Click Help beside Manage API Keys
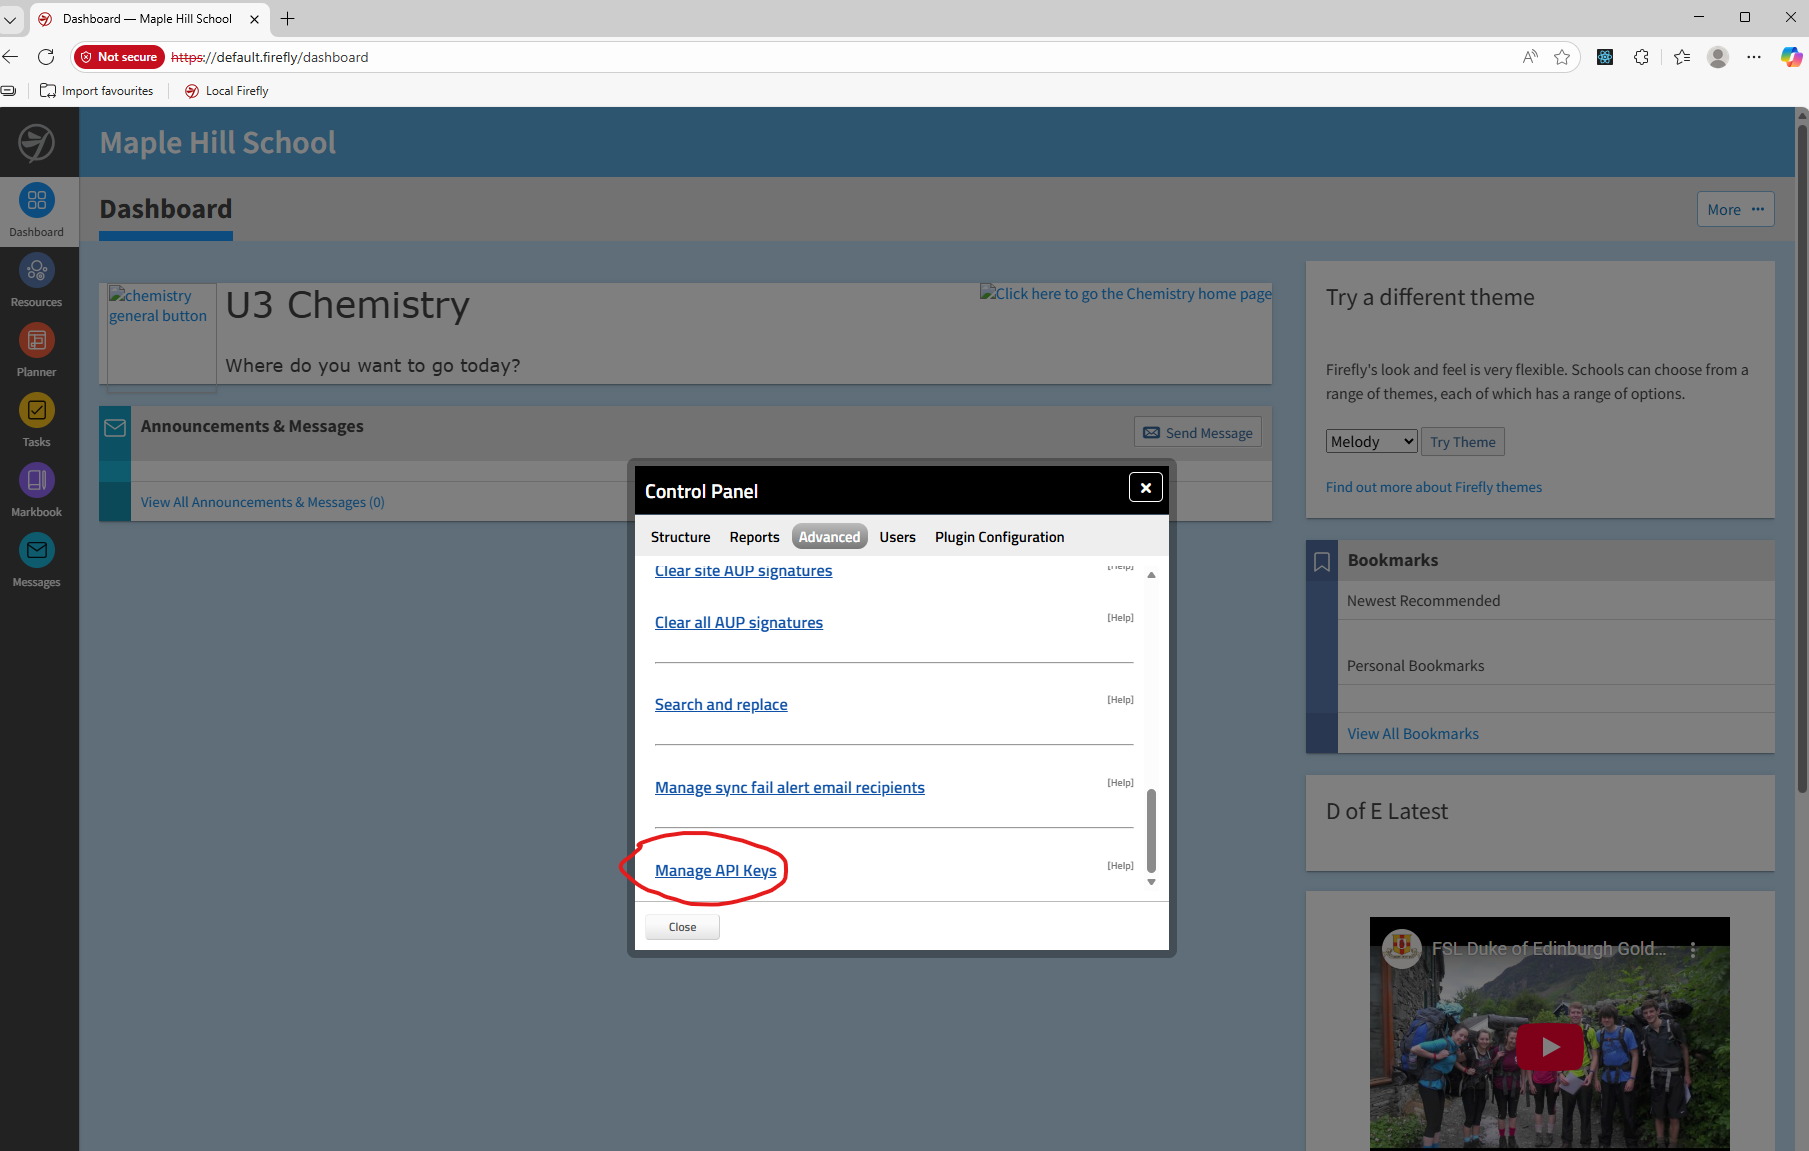This screenshot has height=1151, width=1809. point(1120,866)
